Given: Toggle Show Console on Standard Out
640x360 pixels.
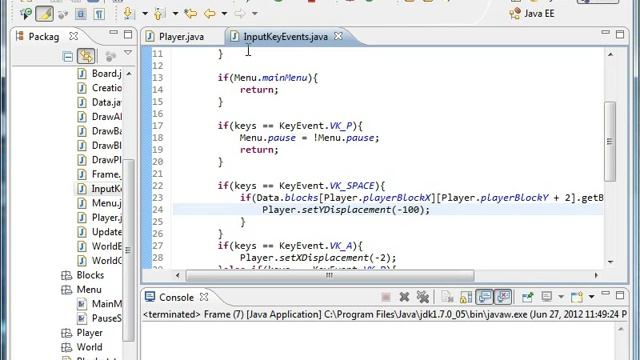Looking at the screenshot, I should (x=484, y=297).
